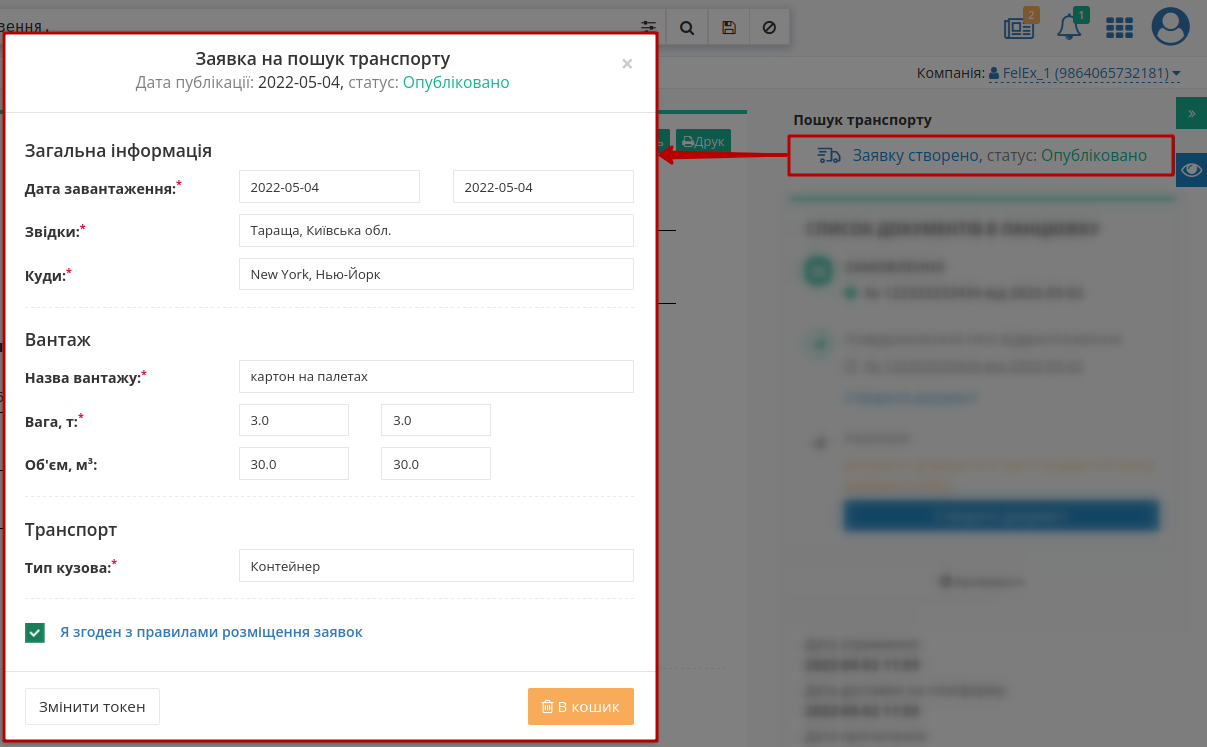Open the user profile avatar icon
Screen dimensions: 1207x747
pos(1170,27)
